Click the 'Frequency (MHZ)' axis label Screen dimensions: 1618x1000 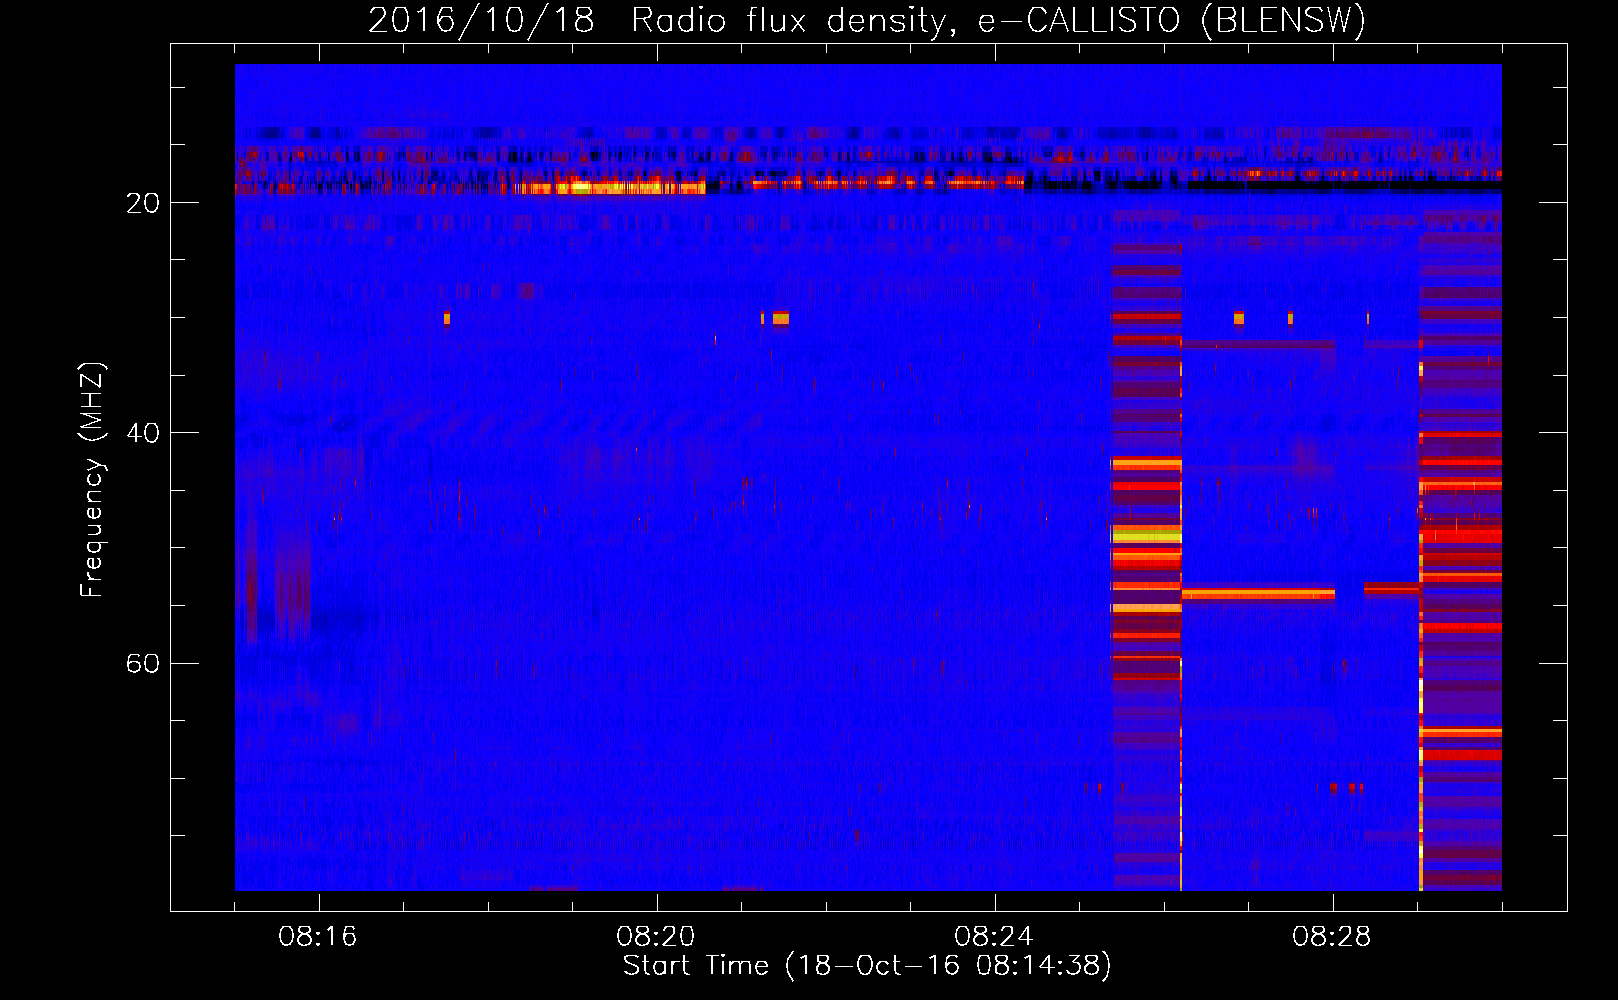coord(92,480)
